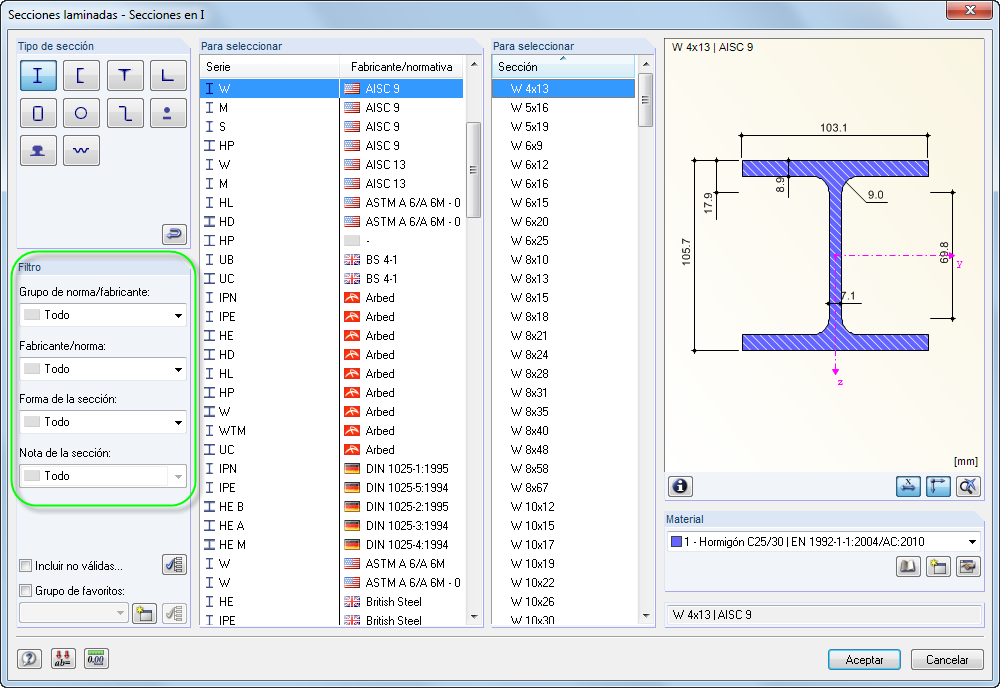
Task: Click the series list scrollbar thumb
Action: 473,170
